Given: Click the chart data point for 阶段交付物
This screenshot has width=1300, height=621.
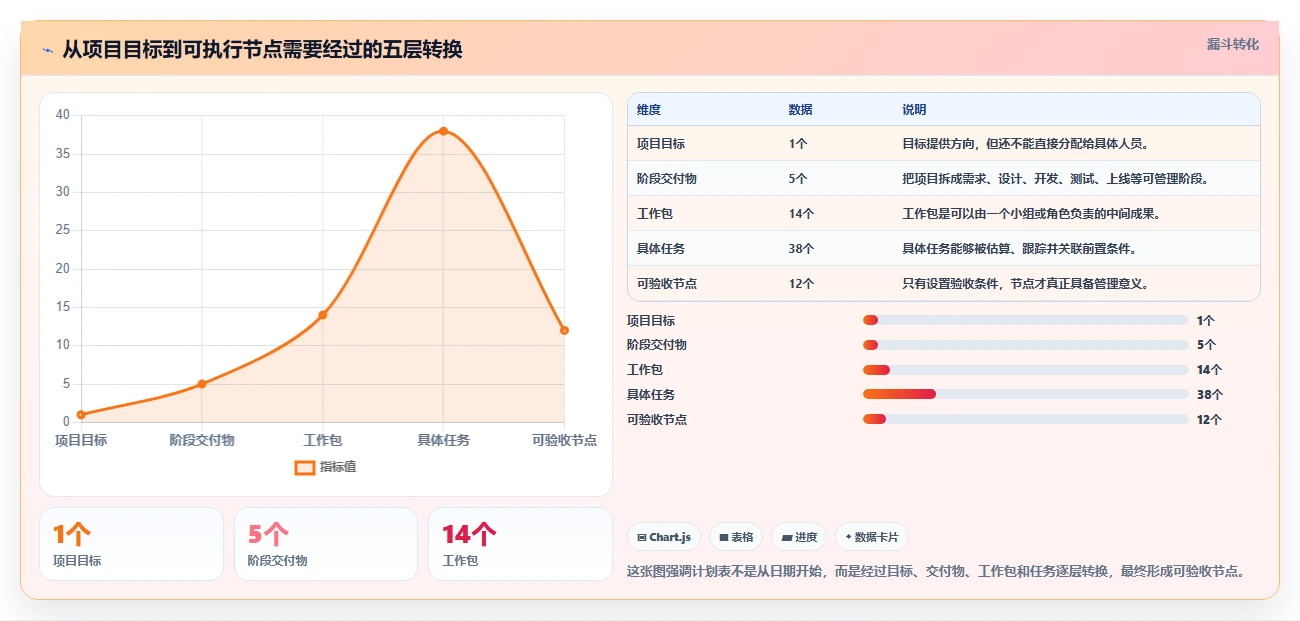Looking at the screenshot, I should pos(202,384).
